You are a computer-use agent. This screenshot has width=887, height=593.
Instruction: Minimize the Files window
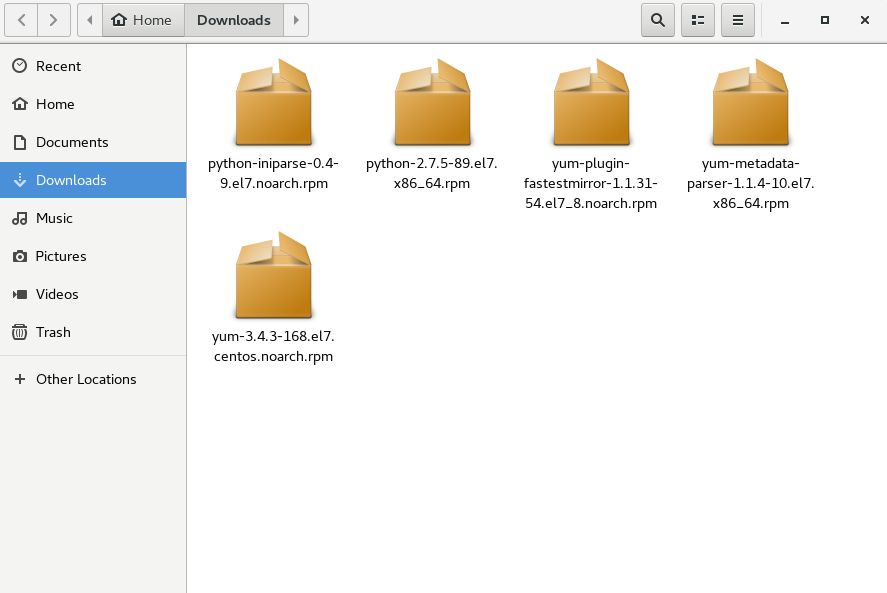[785, 21]
